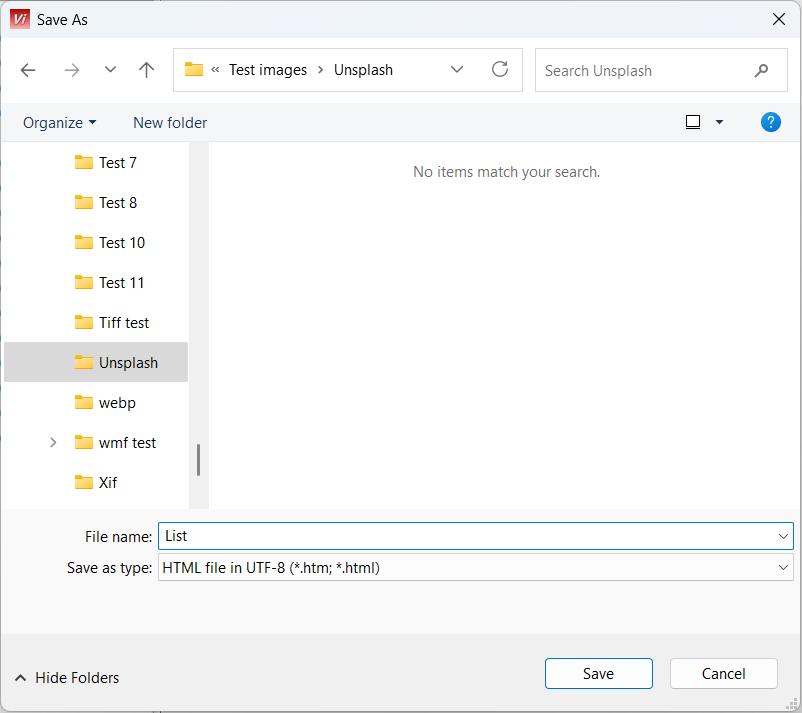Collapse the pane with Hide Folders
This screenshot has height=713, width=802.
[67, 677]
